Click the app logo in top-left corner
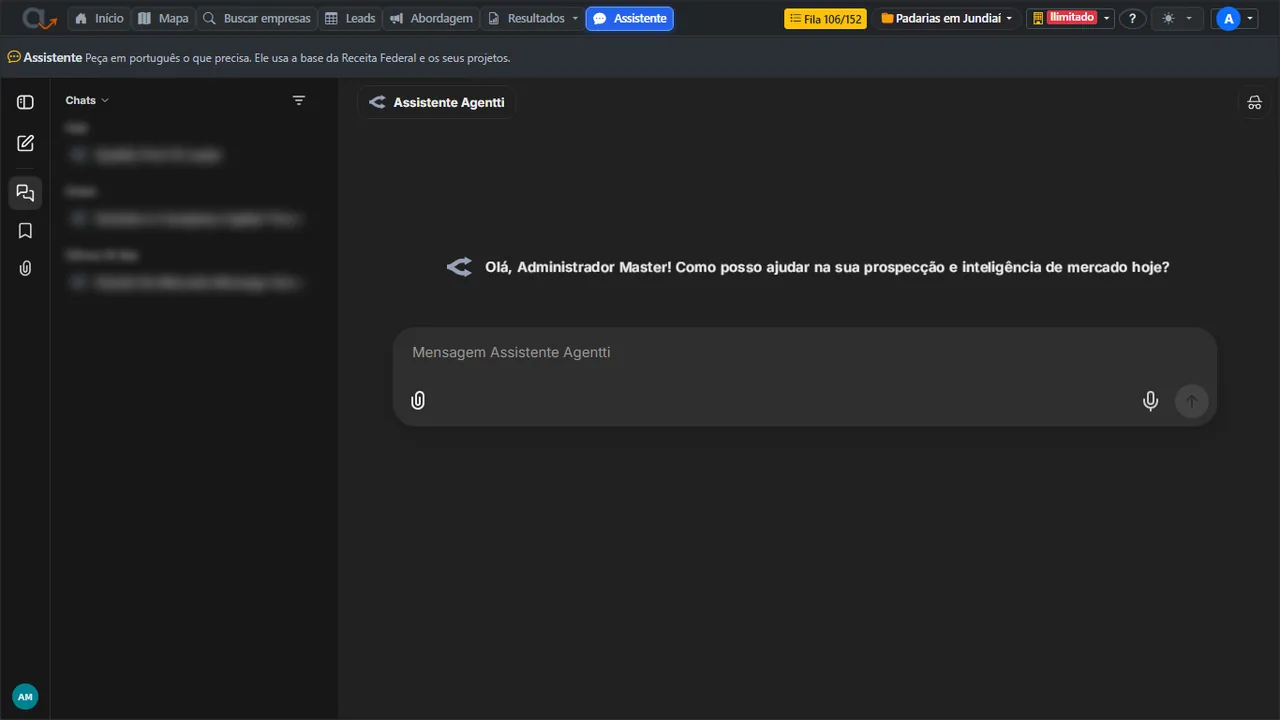 40,18
